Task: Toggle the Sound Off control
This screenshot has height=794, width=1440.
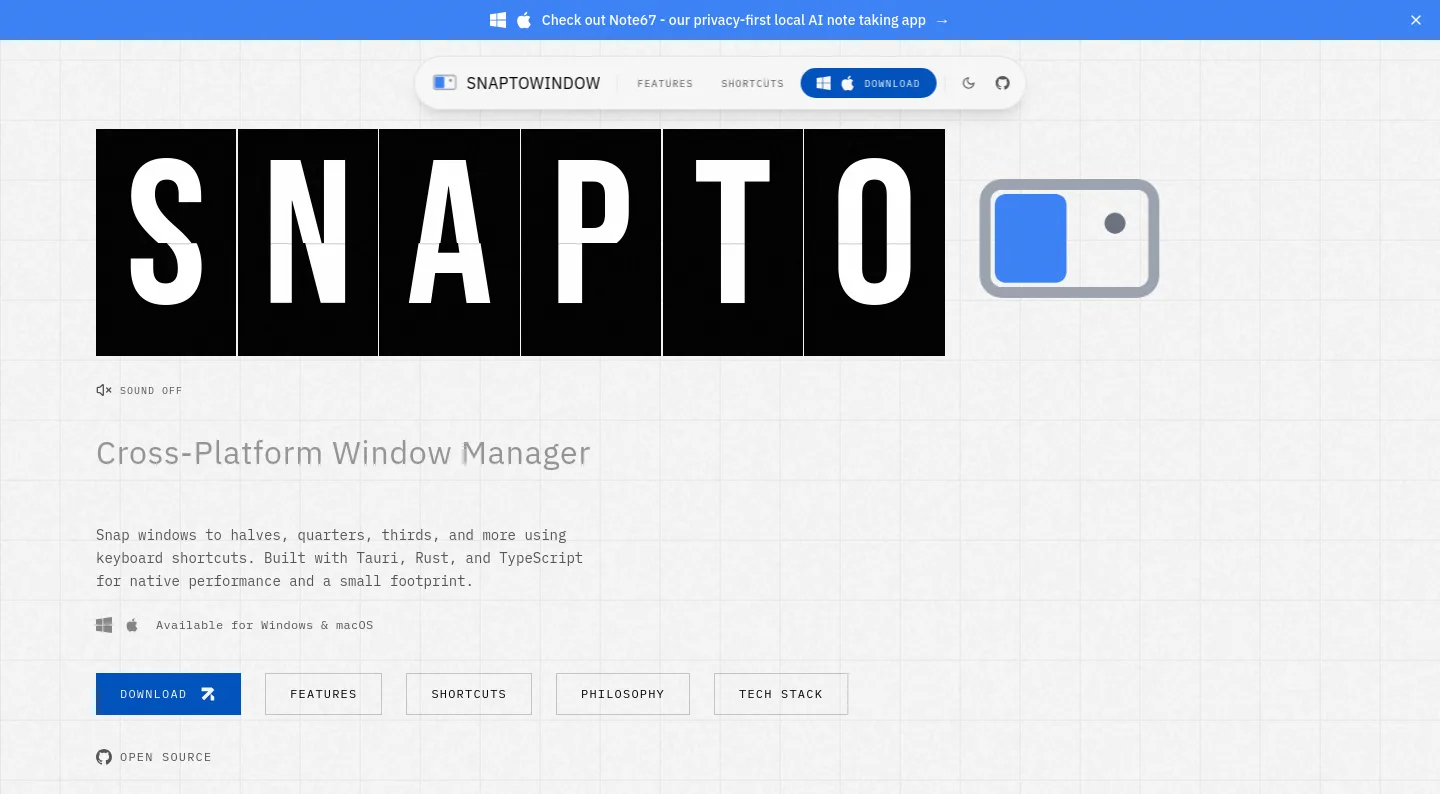Action: click(139, 390)
